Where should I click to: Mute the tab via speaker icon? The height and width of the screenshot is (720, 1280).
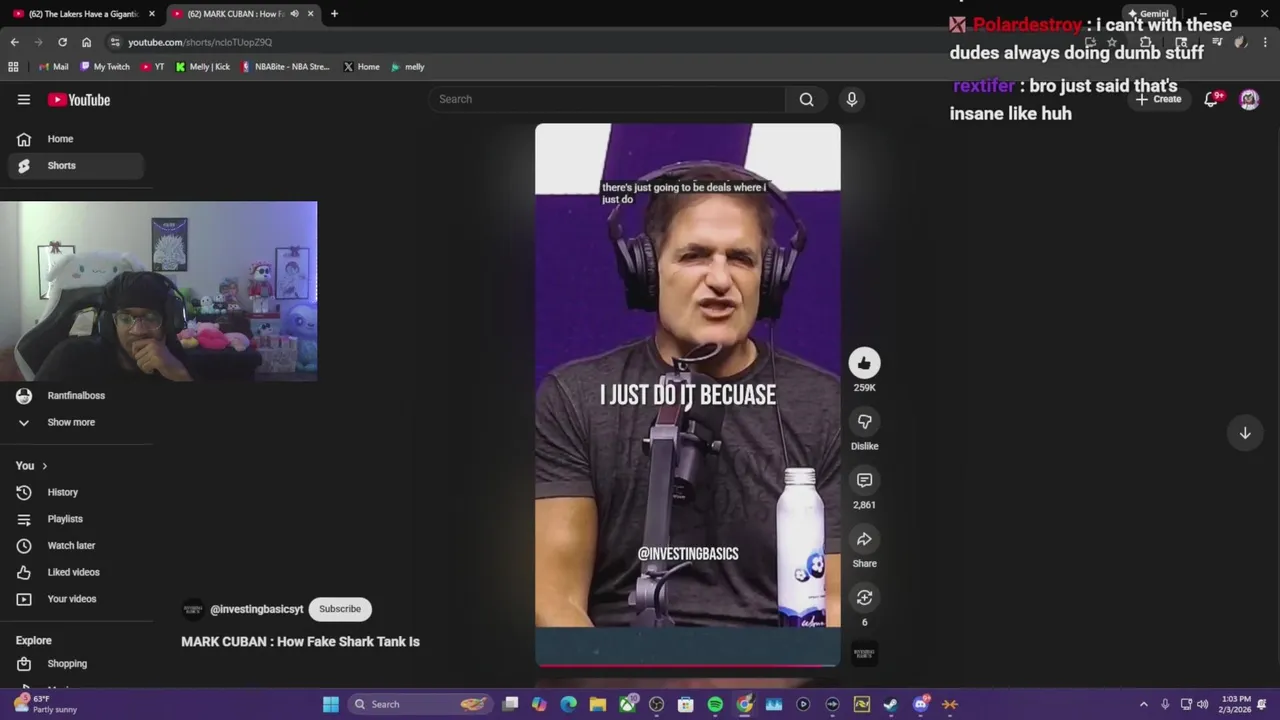click(x=294, y=14)
